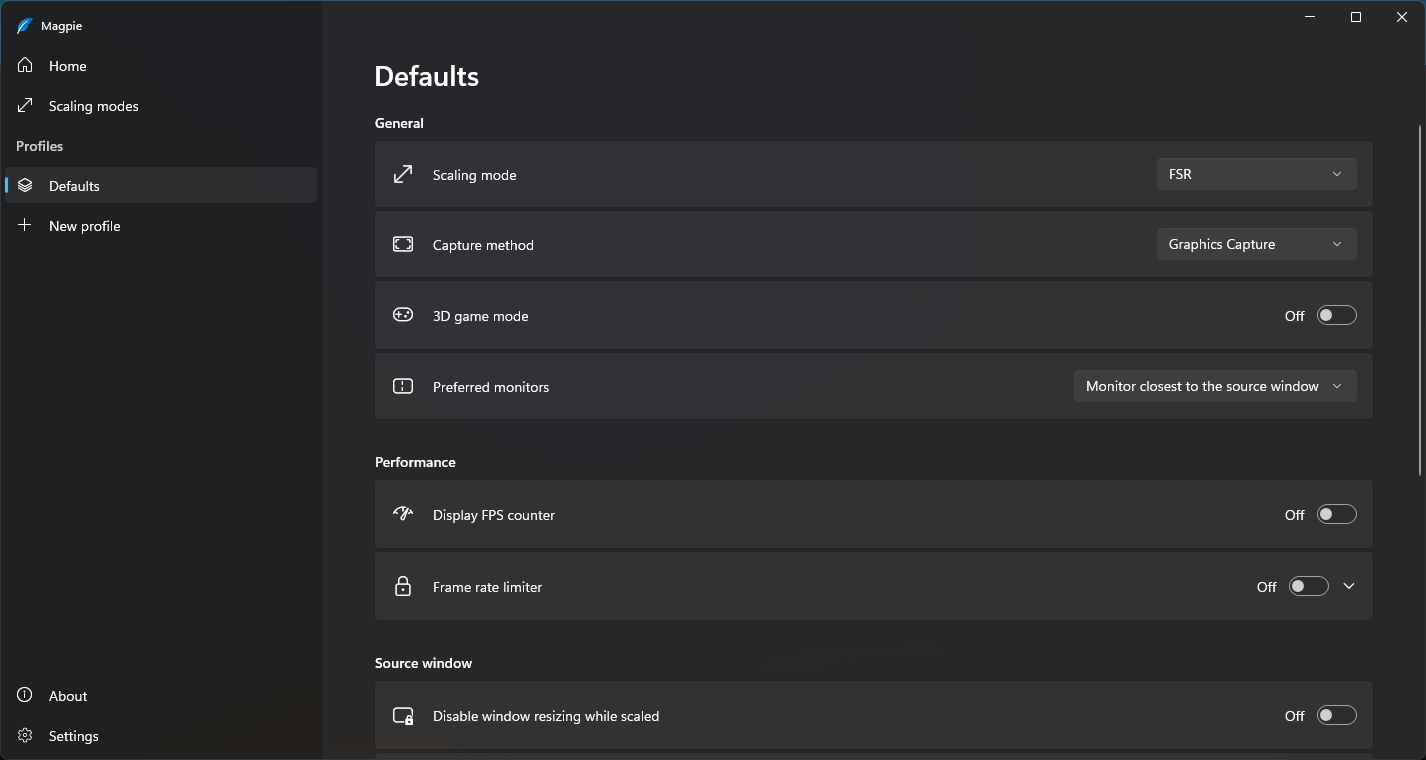
Task: Click the Magpie feather logo icon
Action: 25,26
